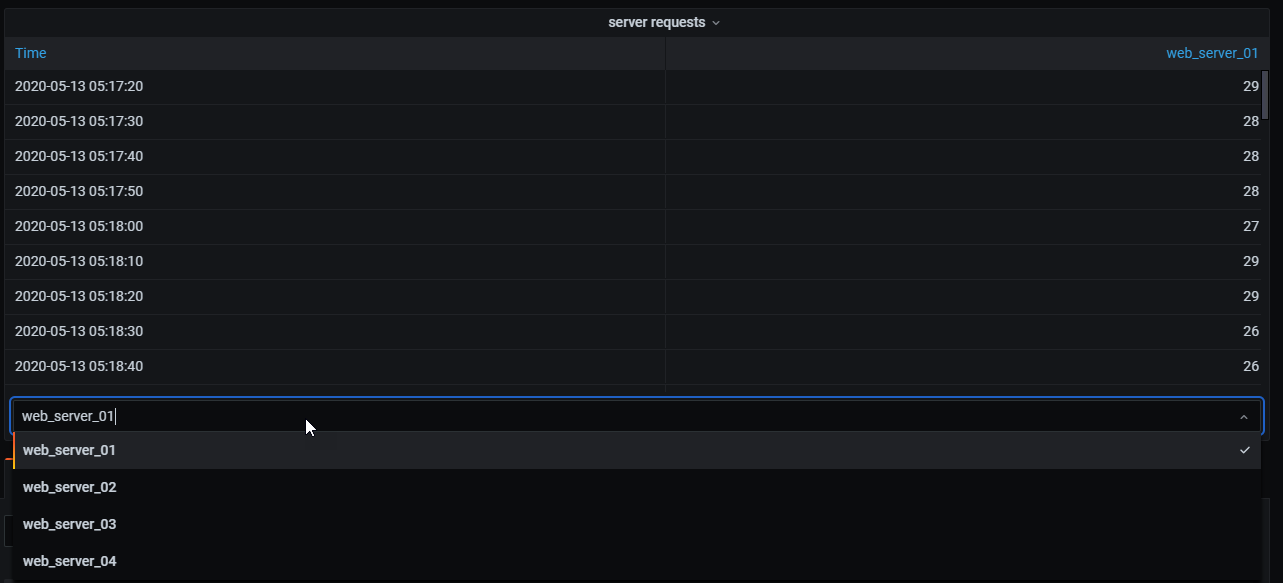Viewport: 1283px width, 583px height.
Task: Click the dropdown caret on the server selector field
Action: (1243, 416)
